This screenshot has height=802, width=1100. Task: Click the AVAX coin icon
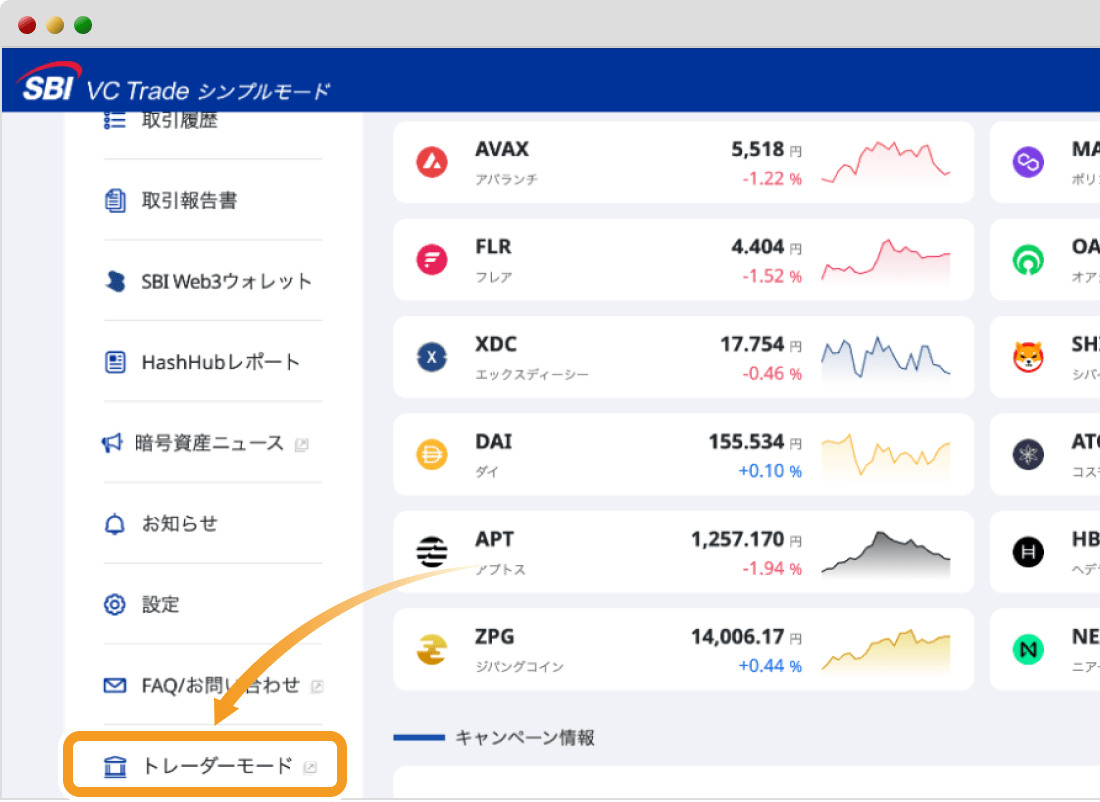click(x=432, y=162)
